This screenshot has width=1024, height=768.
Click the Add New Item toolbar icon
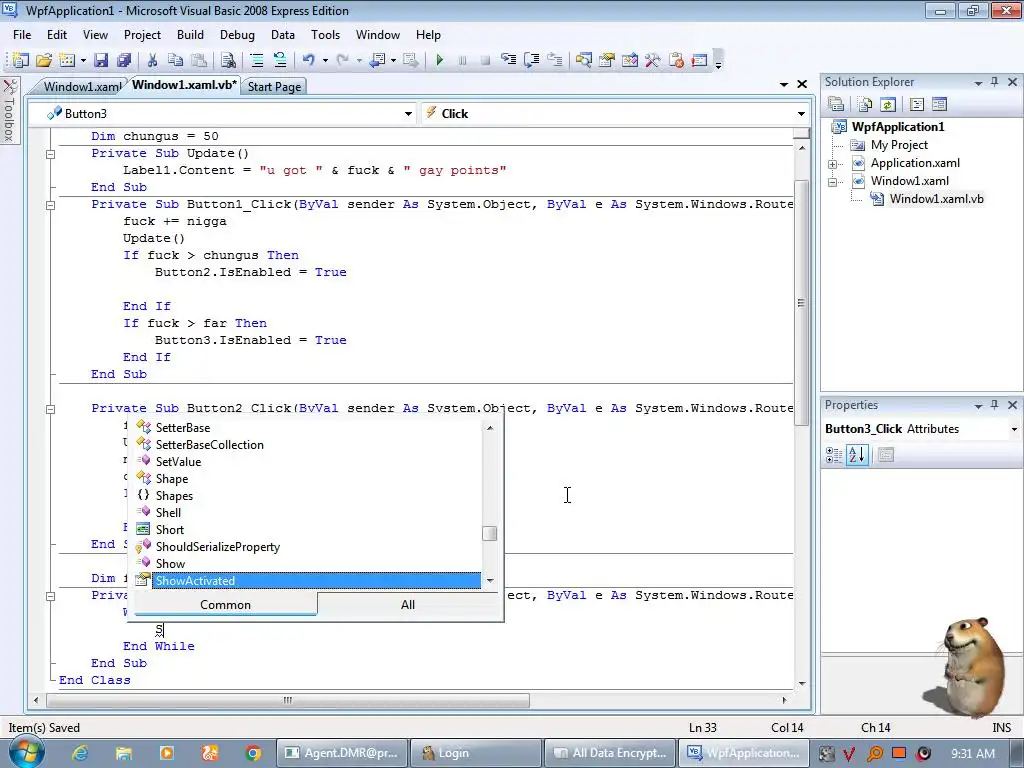click(67, 60)
